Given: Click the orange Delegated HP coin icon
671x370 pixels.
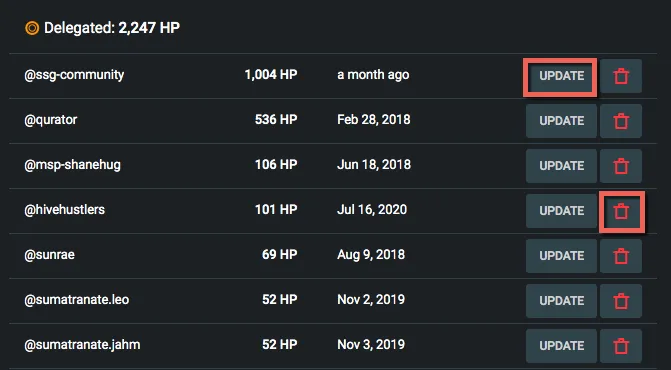Looking at the screenshot, I should coord(32,28).
